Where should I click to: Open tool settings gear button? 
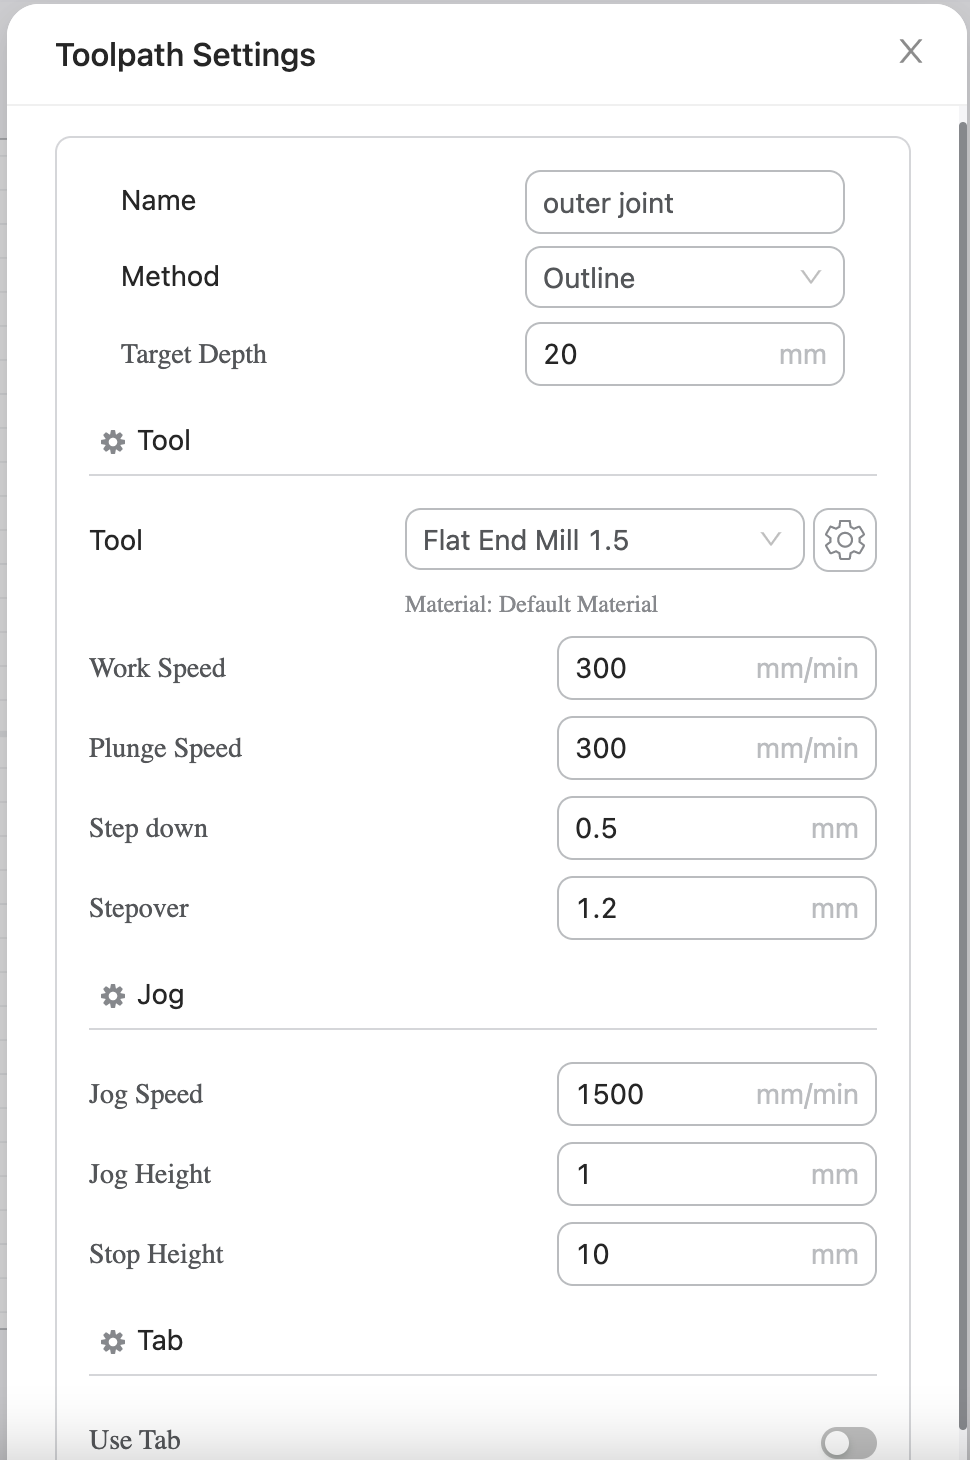click(x=845, y=540)
